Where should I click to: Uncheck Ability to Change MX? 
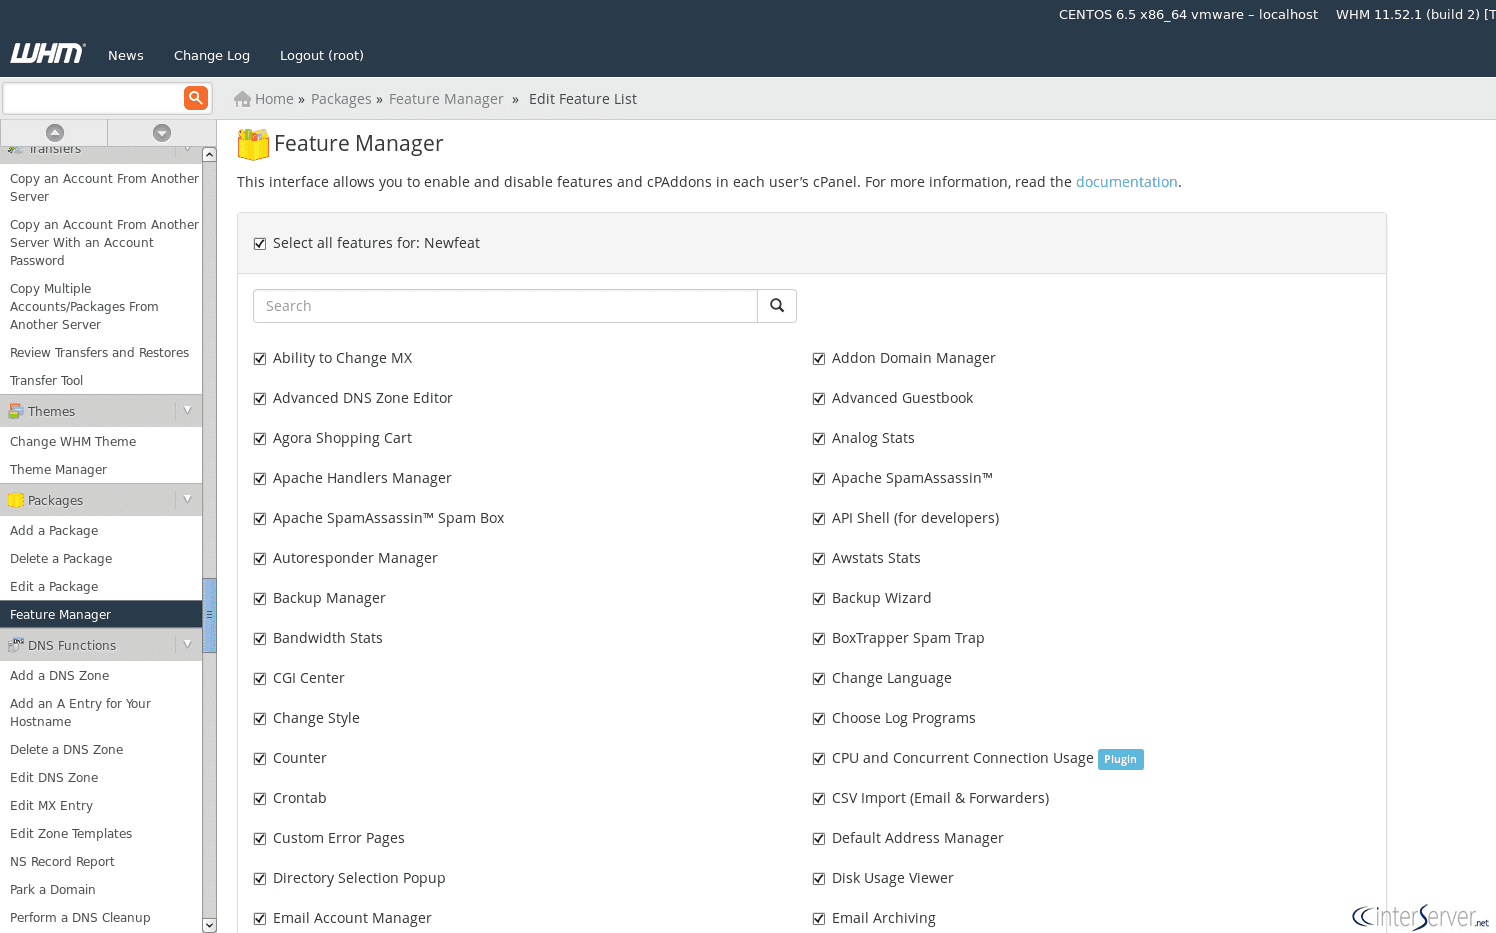[260, 358]
